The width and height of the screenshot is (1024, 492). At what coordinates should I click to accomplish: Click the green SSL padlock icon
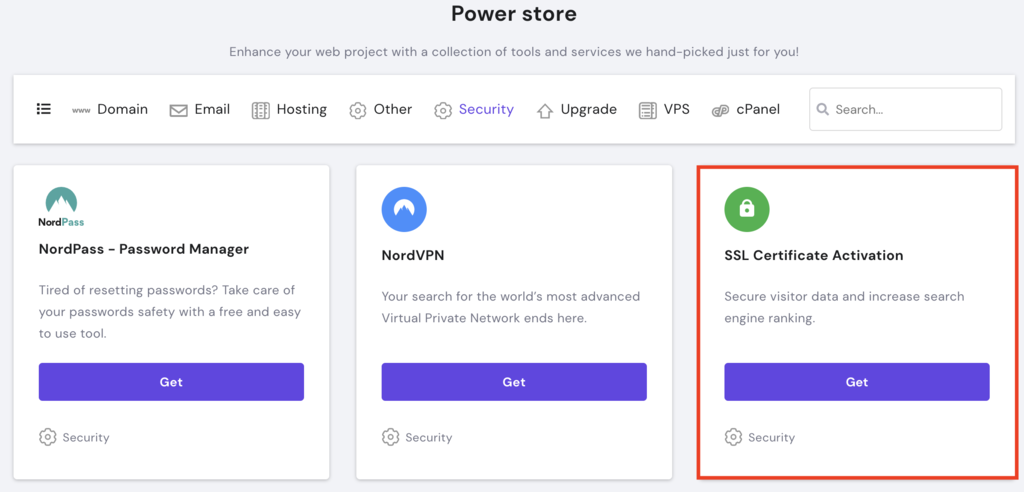tap(747, 209)
